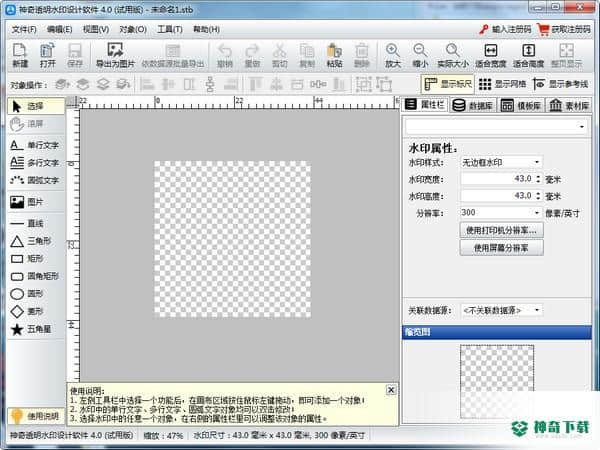Expand the empty object selector dropdown in properties panel

pyautogui.click(x=496, y=126)
